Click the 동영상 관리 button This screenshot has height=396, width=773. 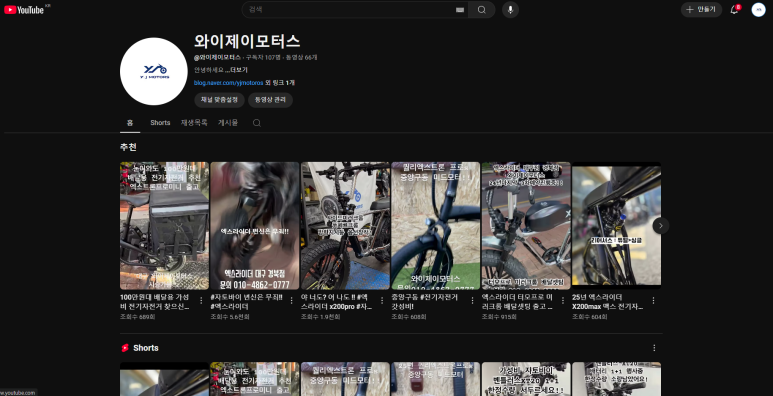271,100
